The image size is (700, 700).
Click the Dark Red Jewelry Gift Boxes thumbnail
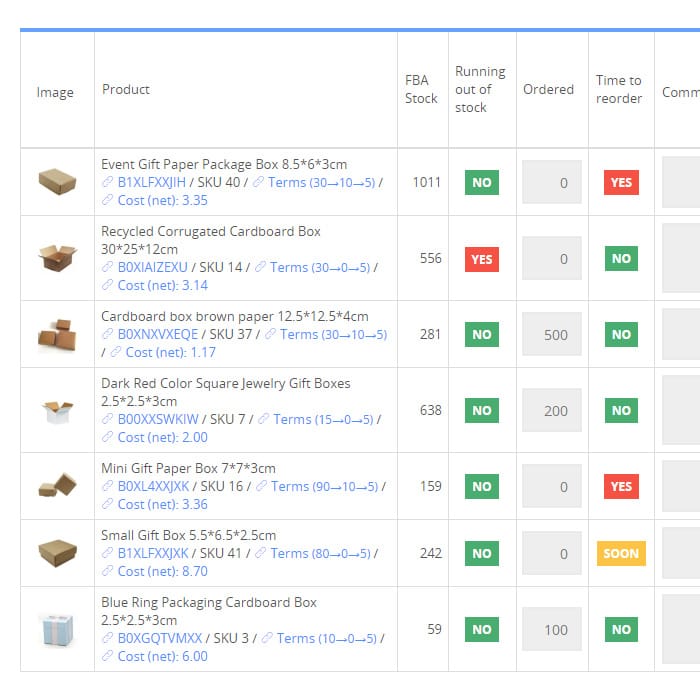(x=57, y=410)
